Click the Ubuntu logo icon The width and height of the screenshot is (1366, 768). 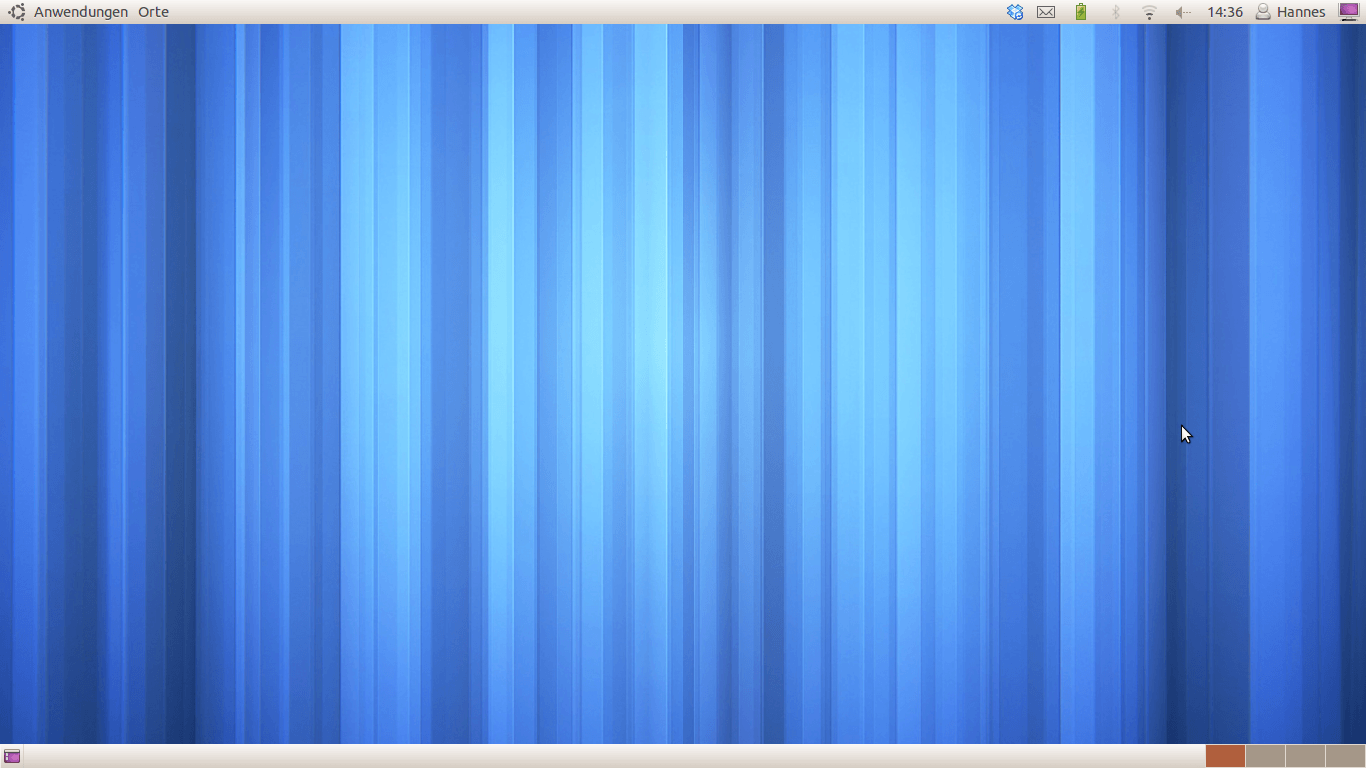pos(17,12)
